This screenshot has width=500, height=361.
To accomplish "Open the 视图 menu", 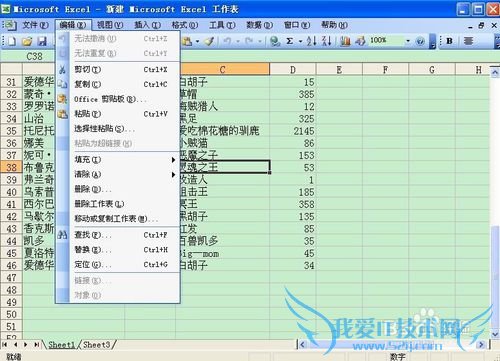I will [x=110, y=25].
